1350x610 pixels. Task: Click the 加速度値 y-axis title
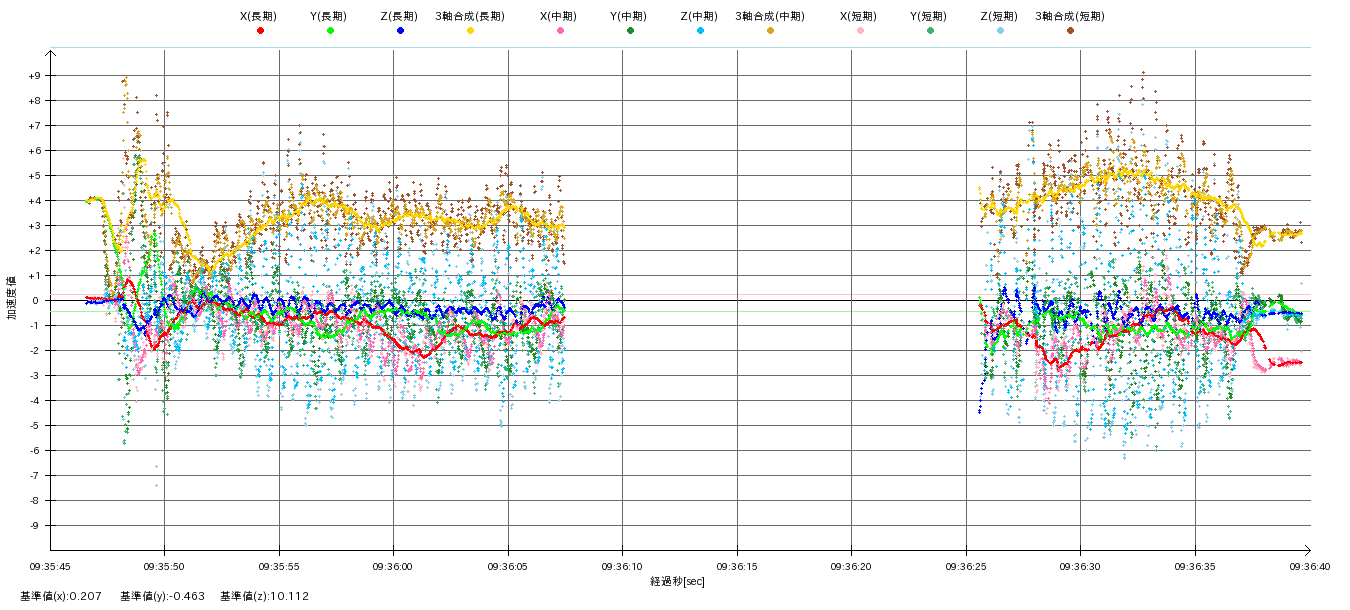click(x=13, y=298)
